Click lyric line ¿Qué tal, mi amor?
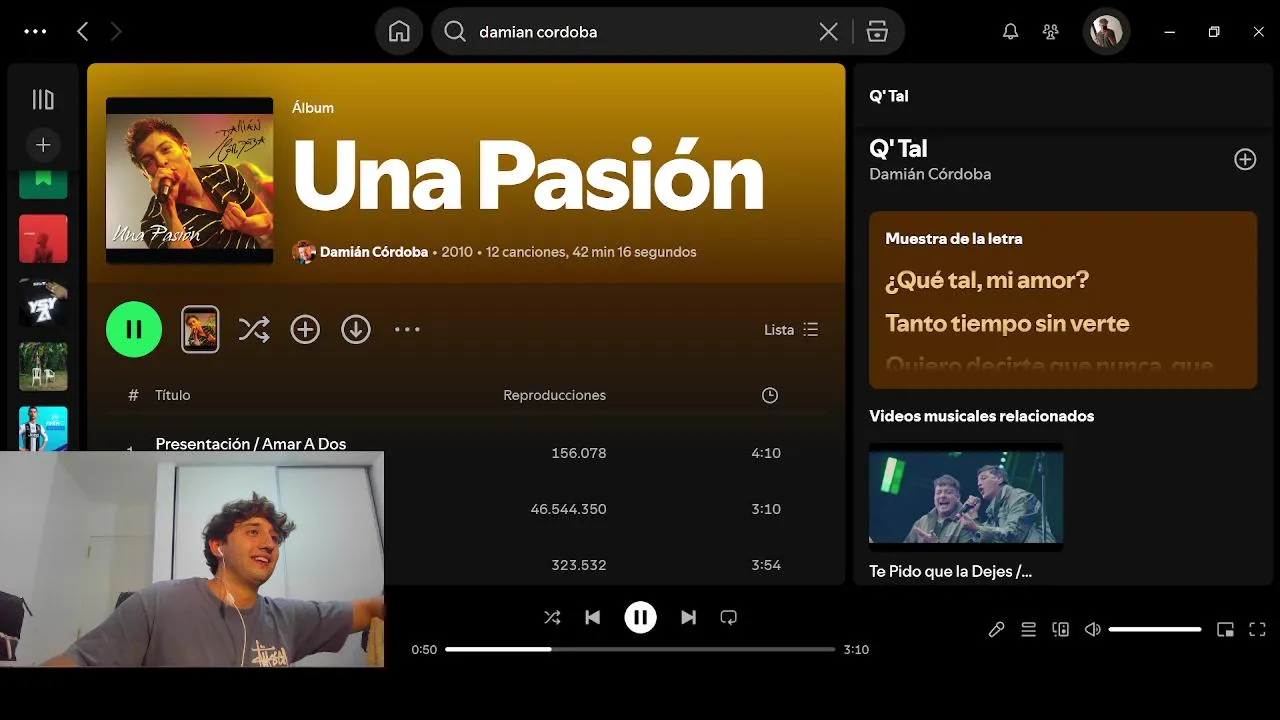This screenshot has width=1280, height=720. point(987,280)
